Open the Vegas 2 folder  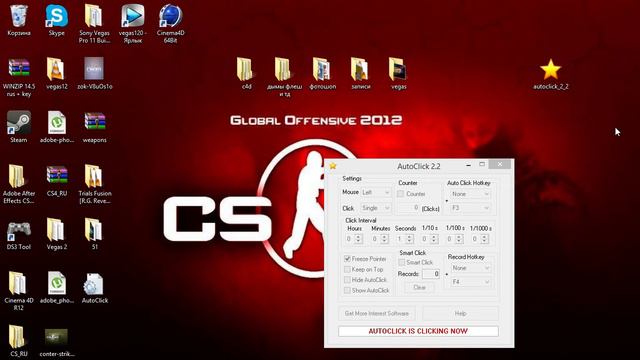point(56,234)
